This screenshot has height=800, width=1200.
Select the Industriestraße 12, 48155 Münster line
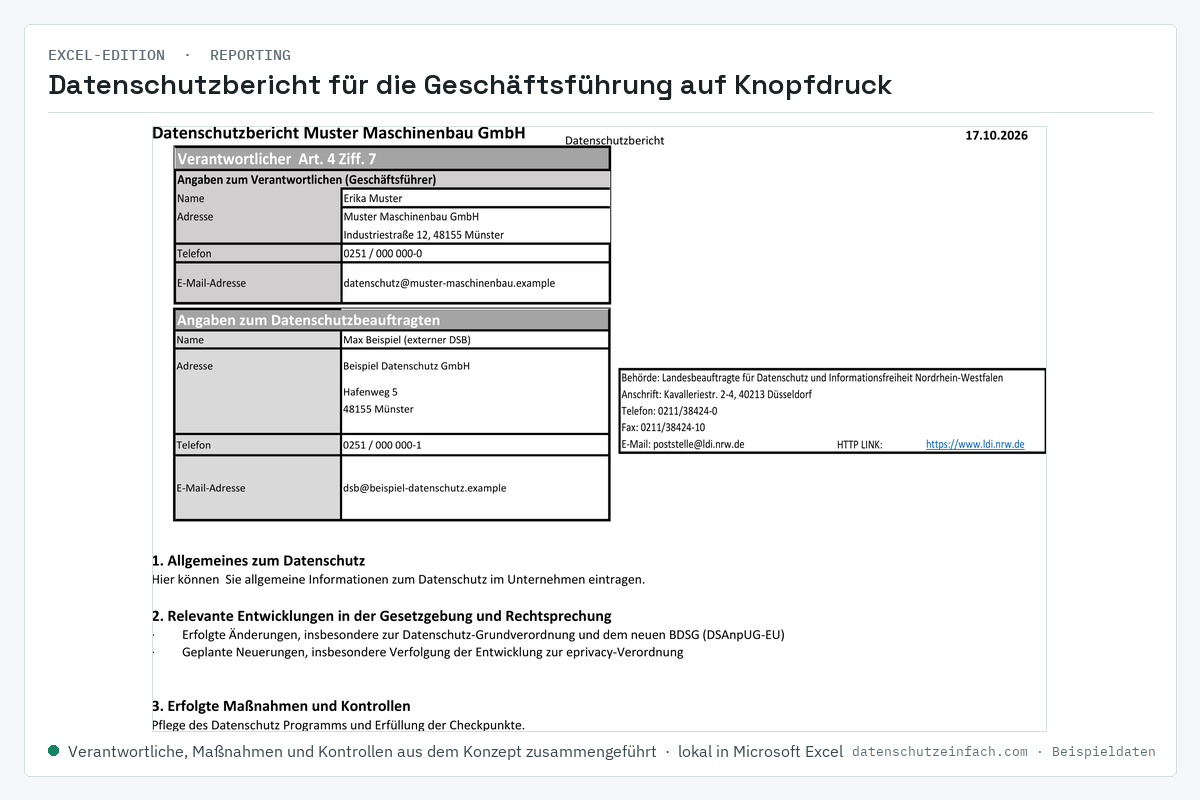423,235
